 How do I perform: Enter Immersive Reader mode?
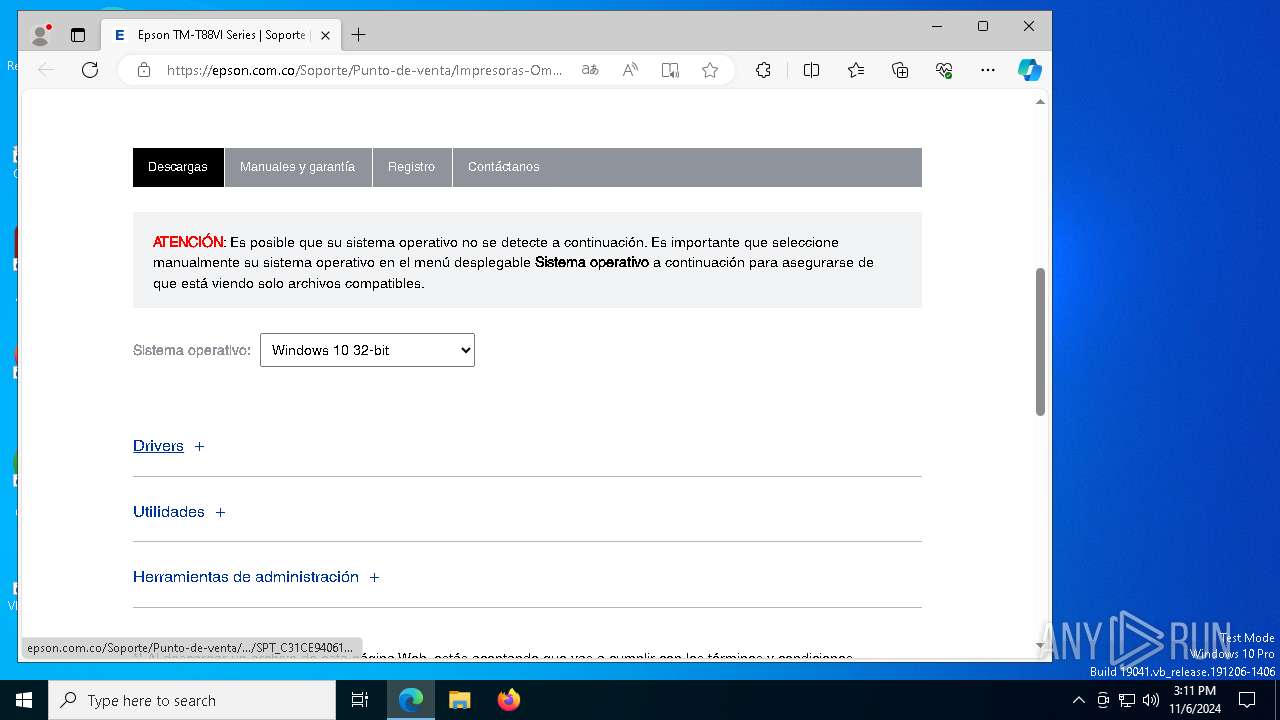click(x=670, y=70)
